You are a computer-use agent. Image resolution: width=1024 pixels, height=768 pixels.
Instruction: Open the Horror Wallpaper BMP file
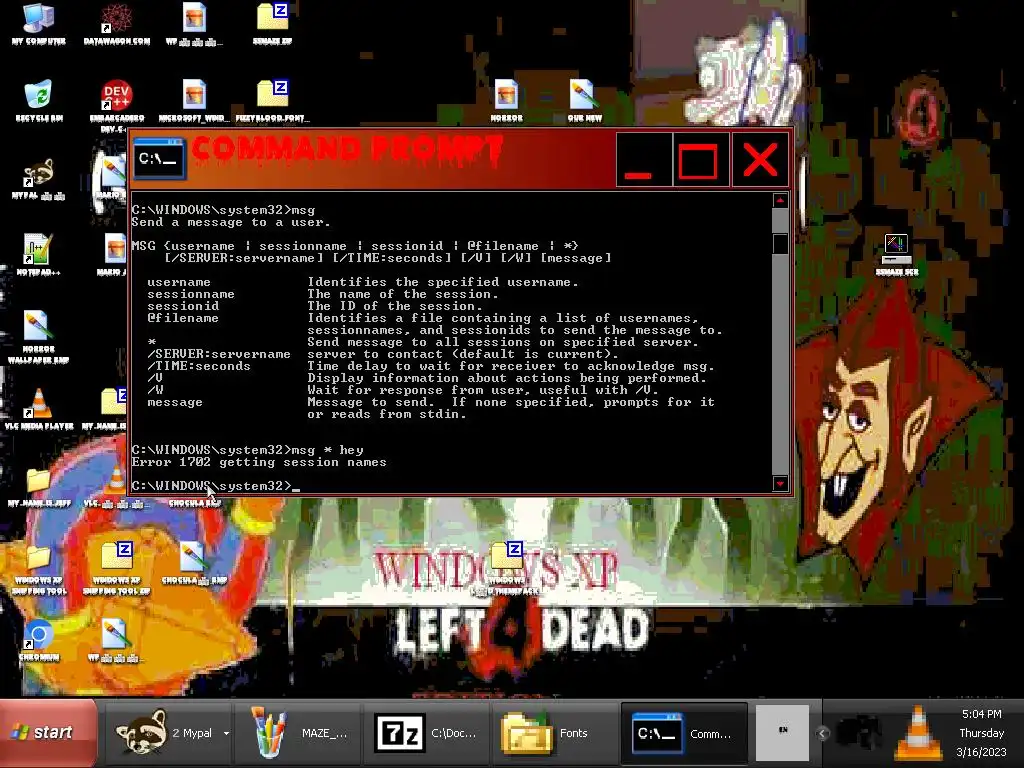(x=39, y=337)
